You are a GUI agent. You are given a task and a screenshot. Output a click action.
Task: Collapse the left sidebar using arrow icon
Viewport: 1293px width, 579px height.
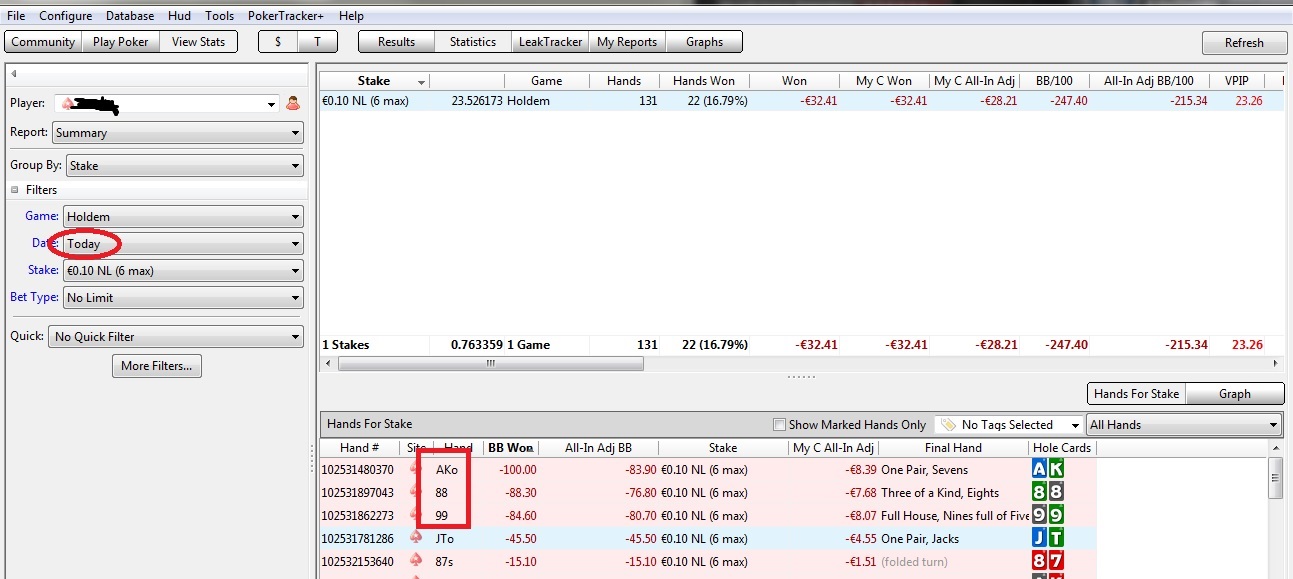pos(14,73)
